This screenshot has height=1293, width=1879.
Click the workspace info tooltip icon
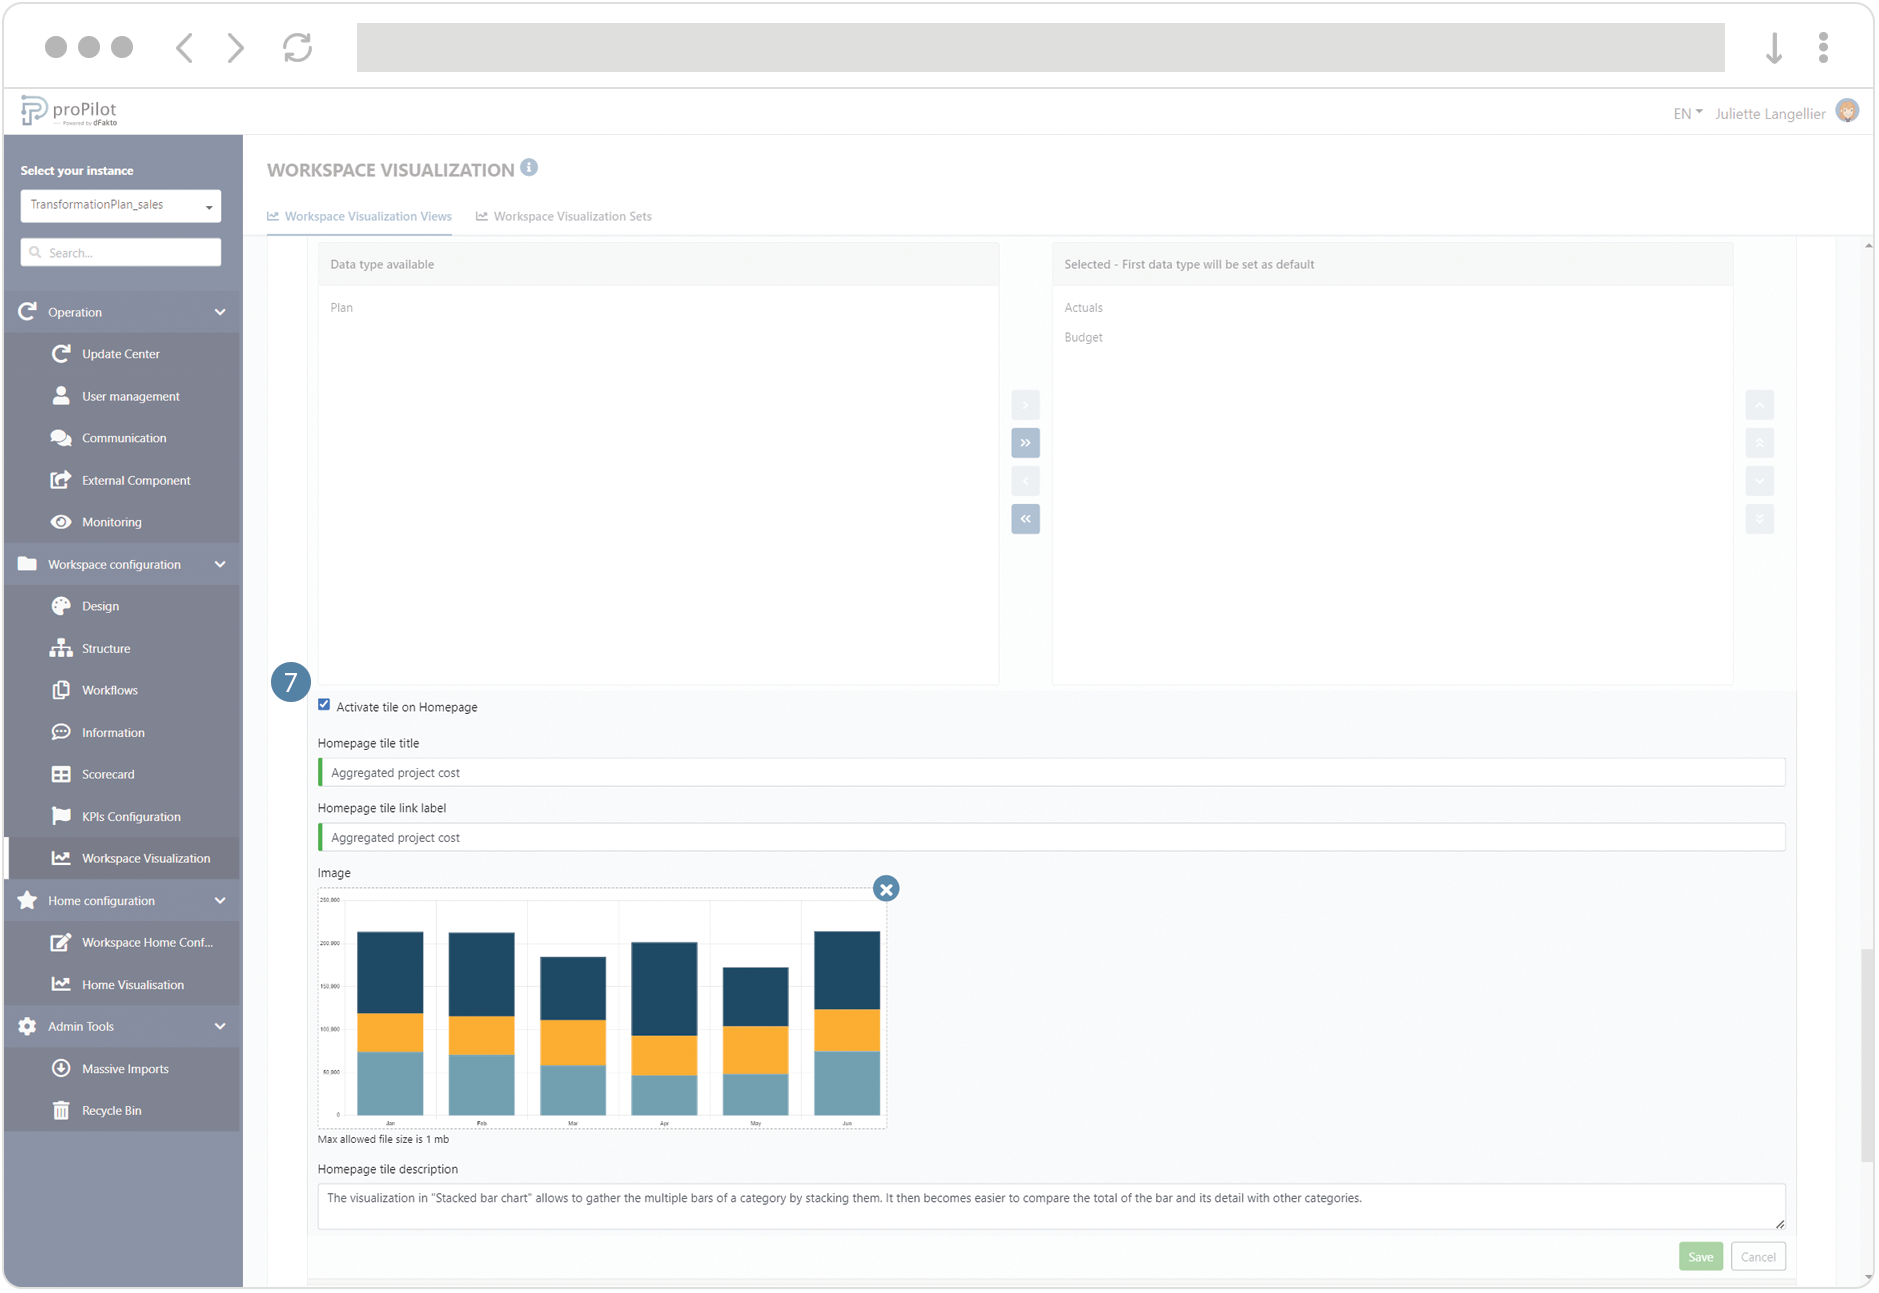(529, 167)
